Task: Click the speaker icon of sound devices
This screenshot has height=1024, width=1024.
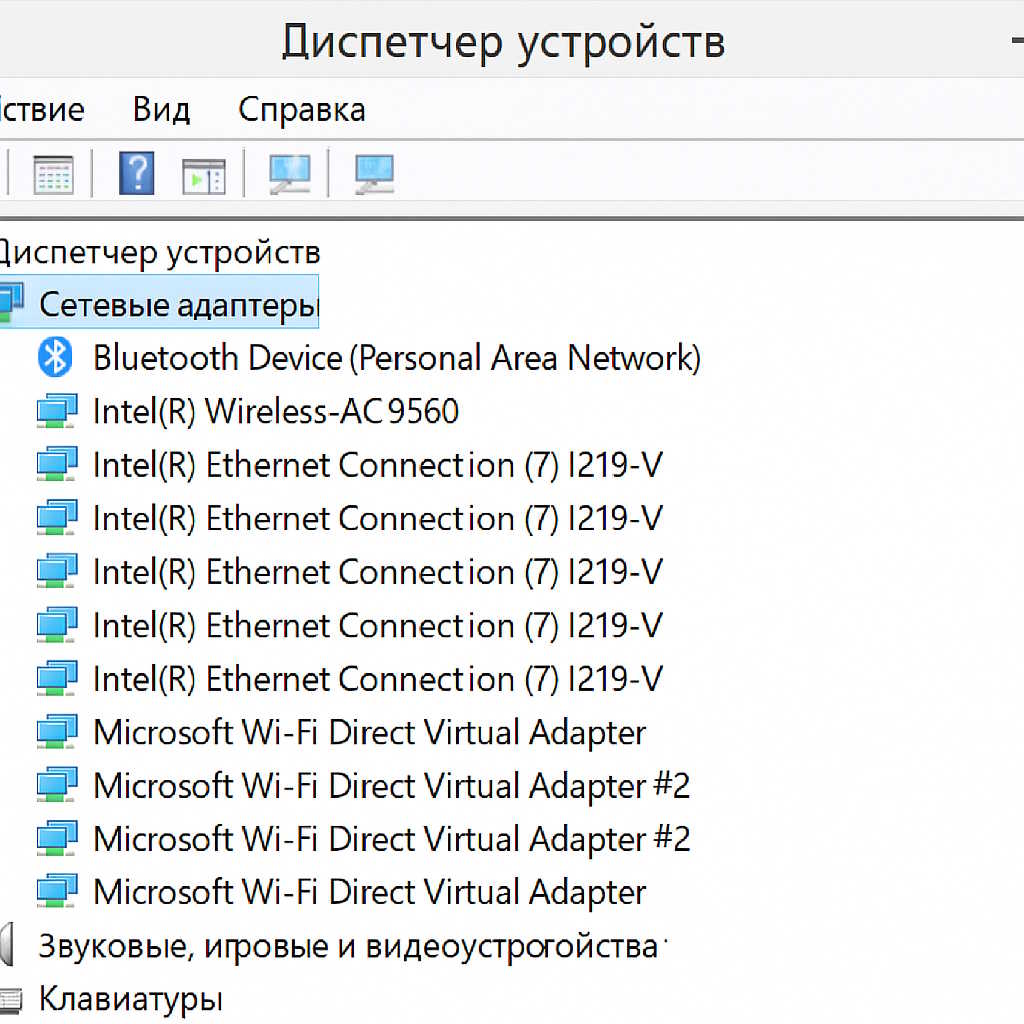Action: 7,944
